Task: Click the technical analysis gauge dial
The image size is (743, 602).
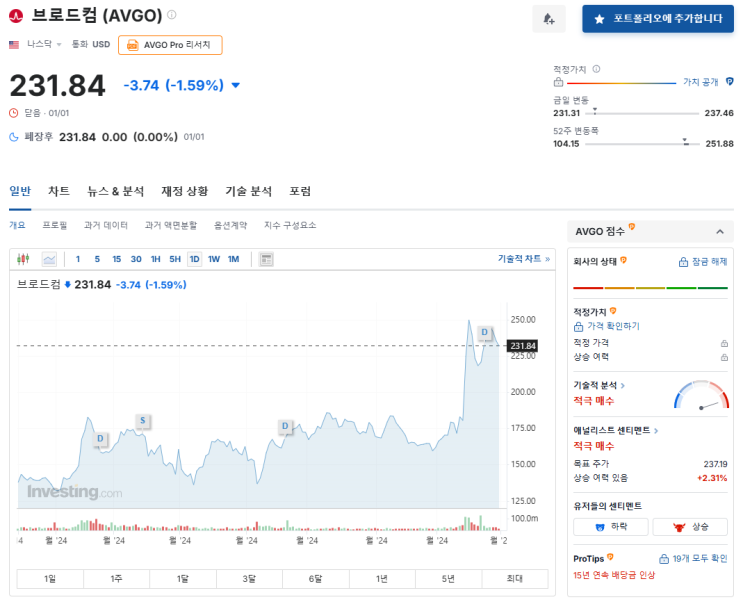Action: click(x=701, y=394)
